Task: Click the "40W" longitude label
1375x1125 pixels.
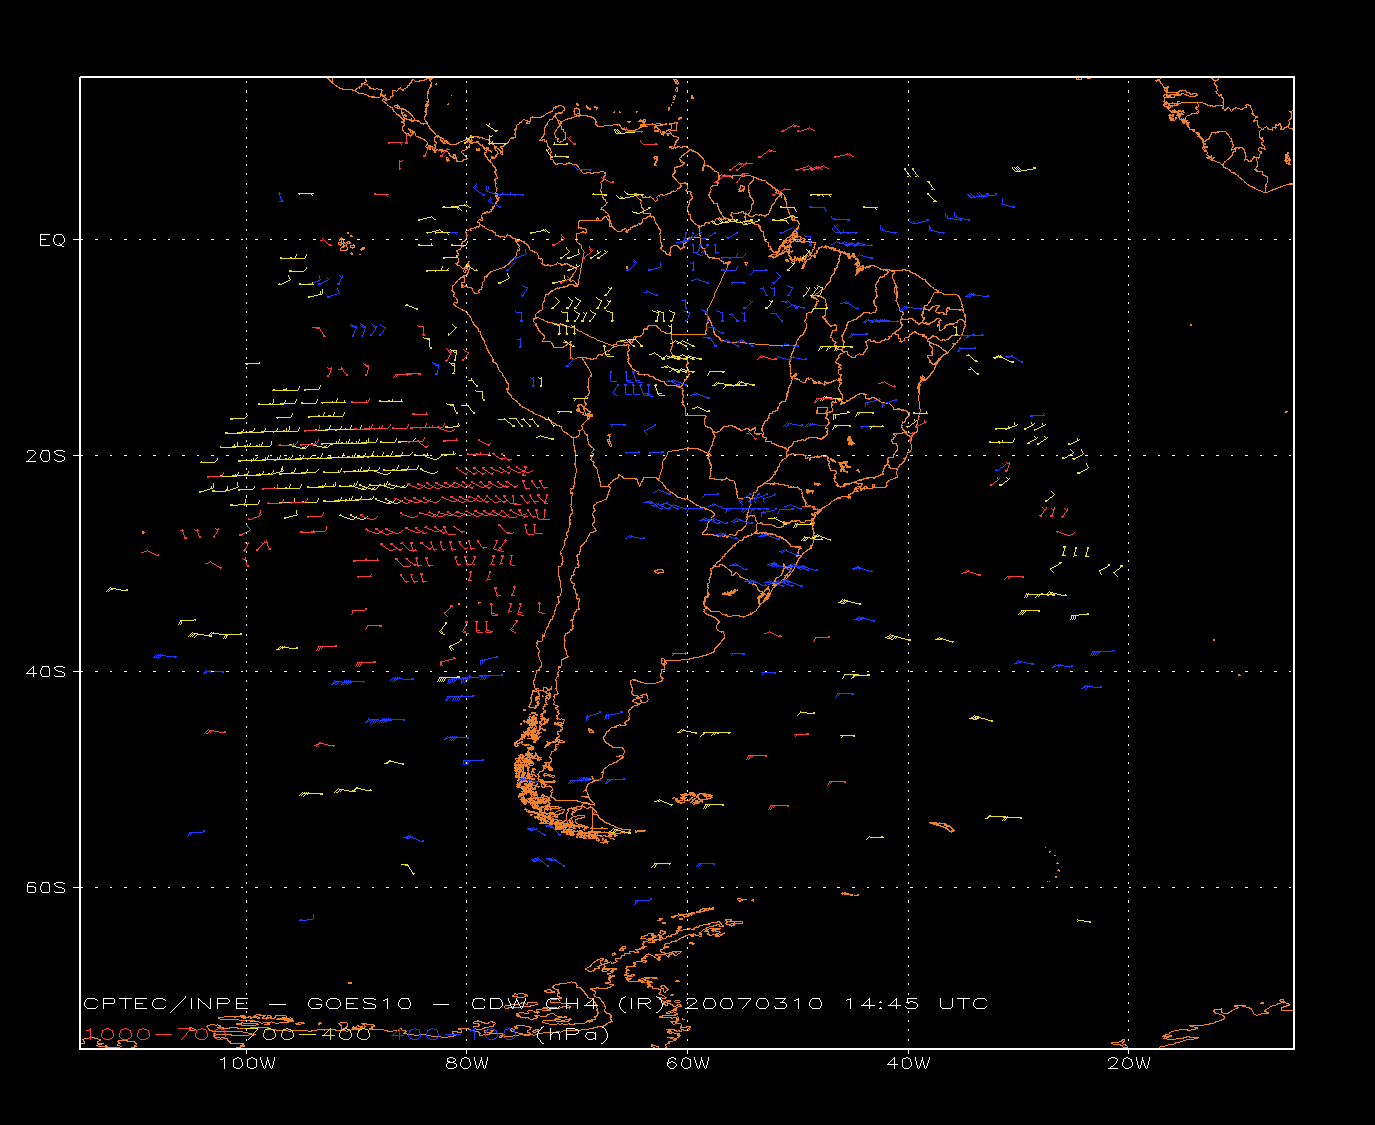Action: pyautogui.click(x=908, y=1063)
